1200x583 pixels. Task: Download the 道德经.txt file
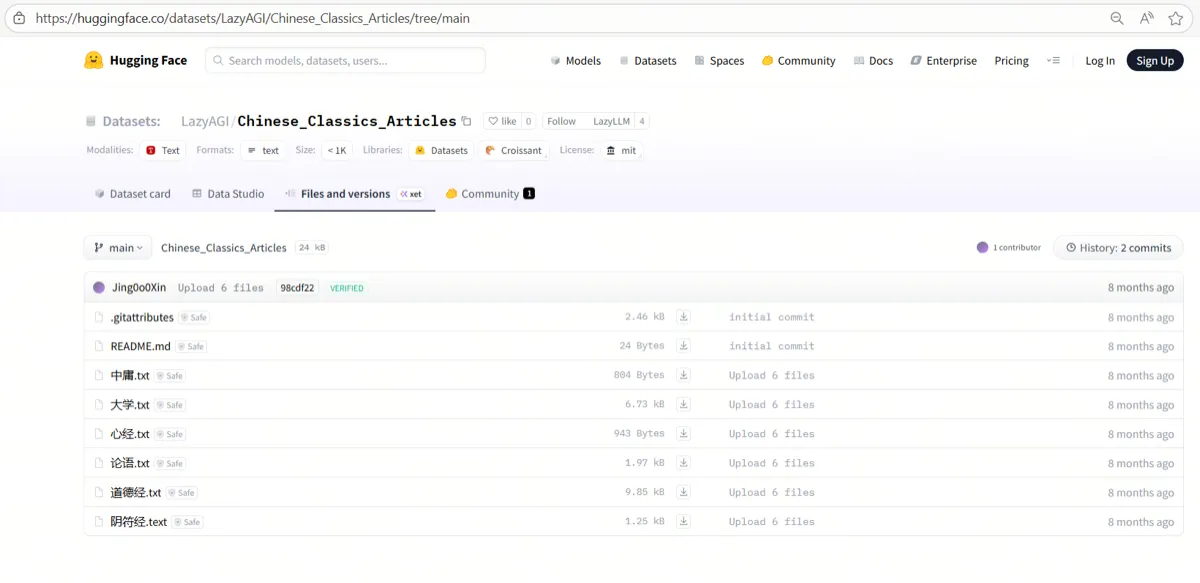click(x=683, y=492)
